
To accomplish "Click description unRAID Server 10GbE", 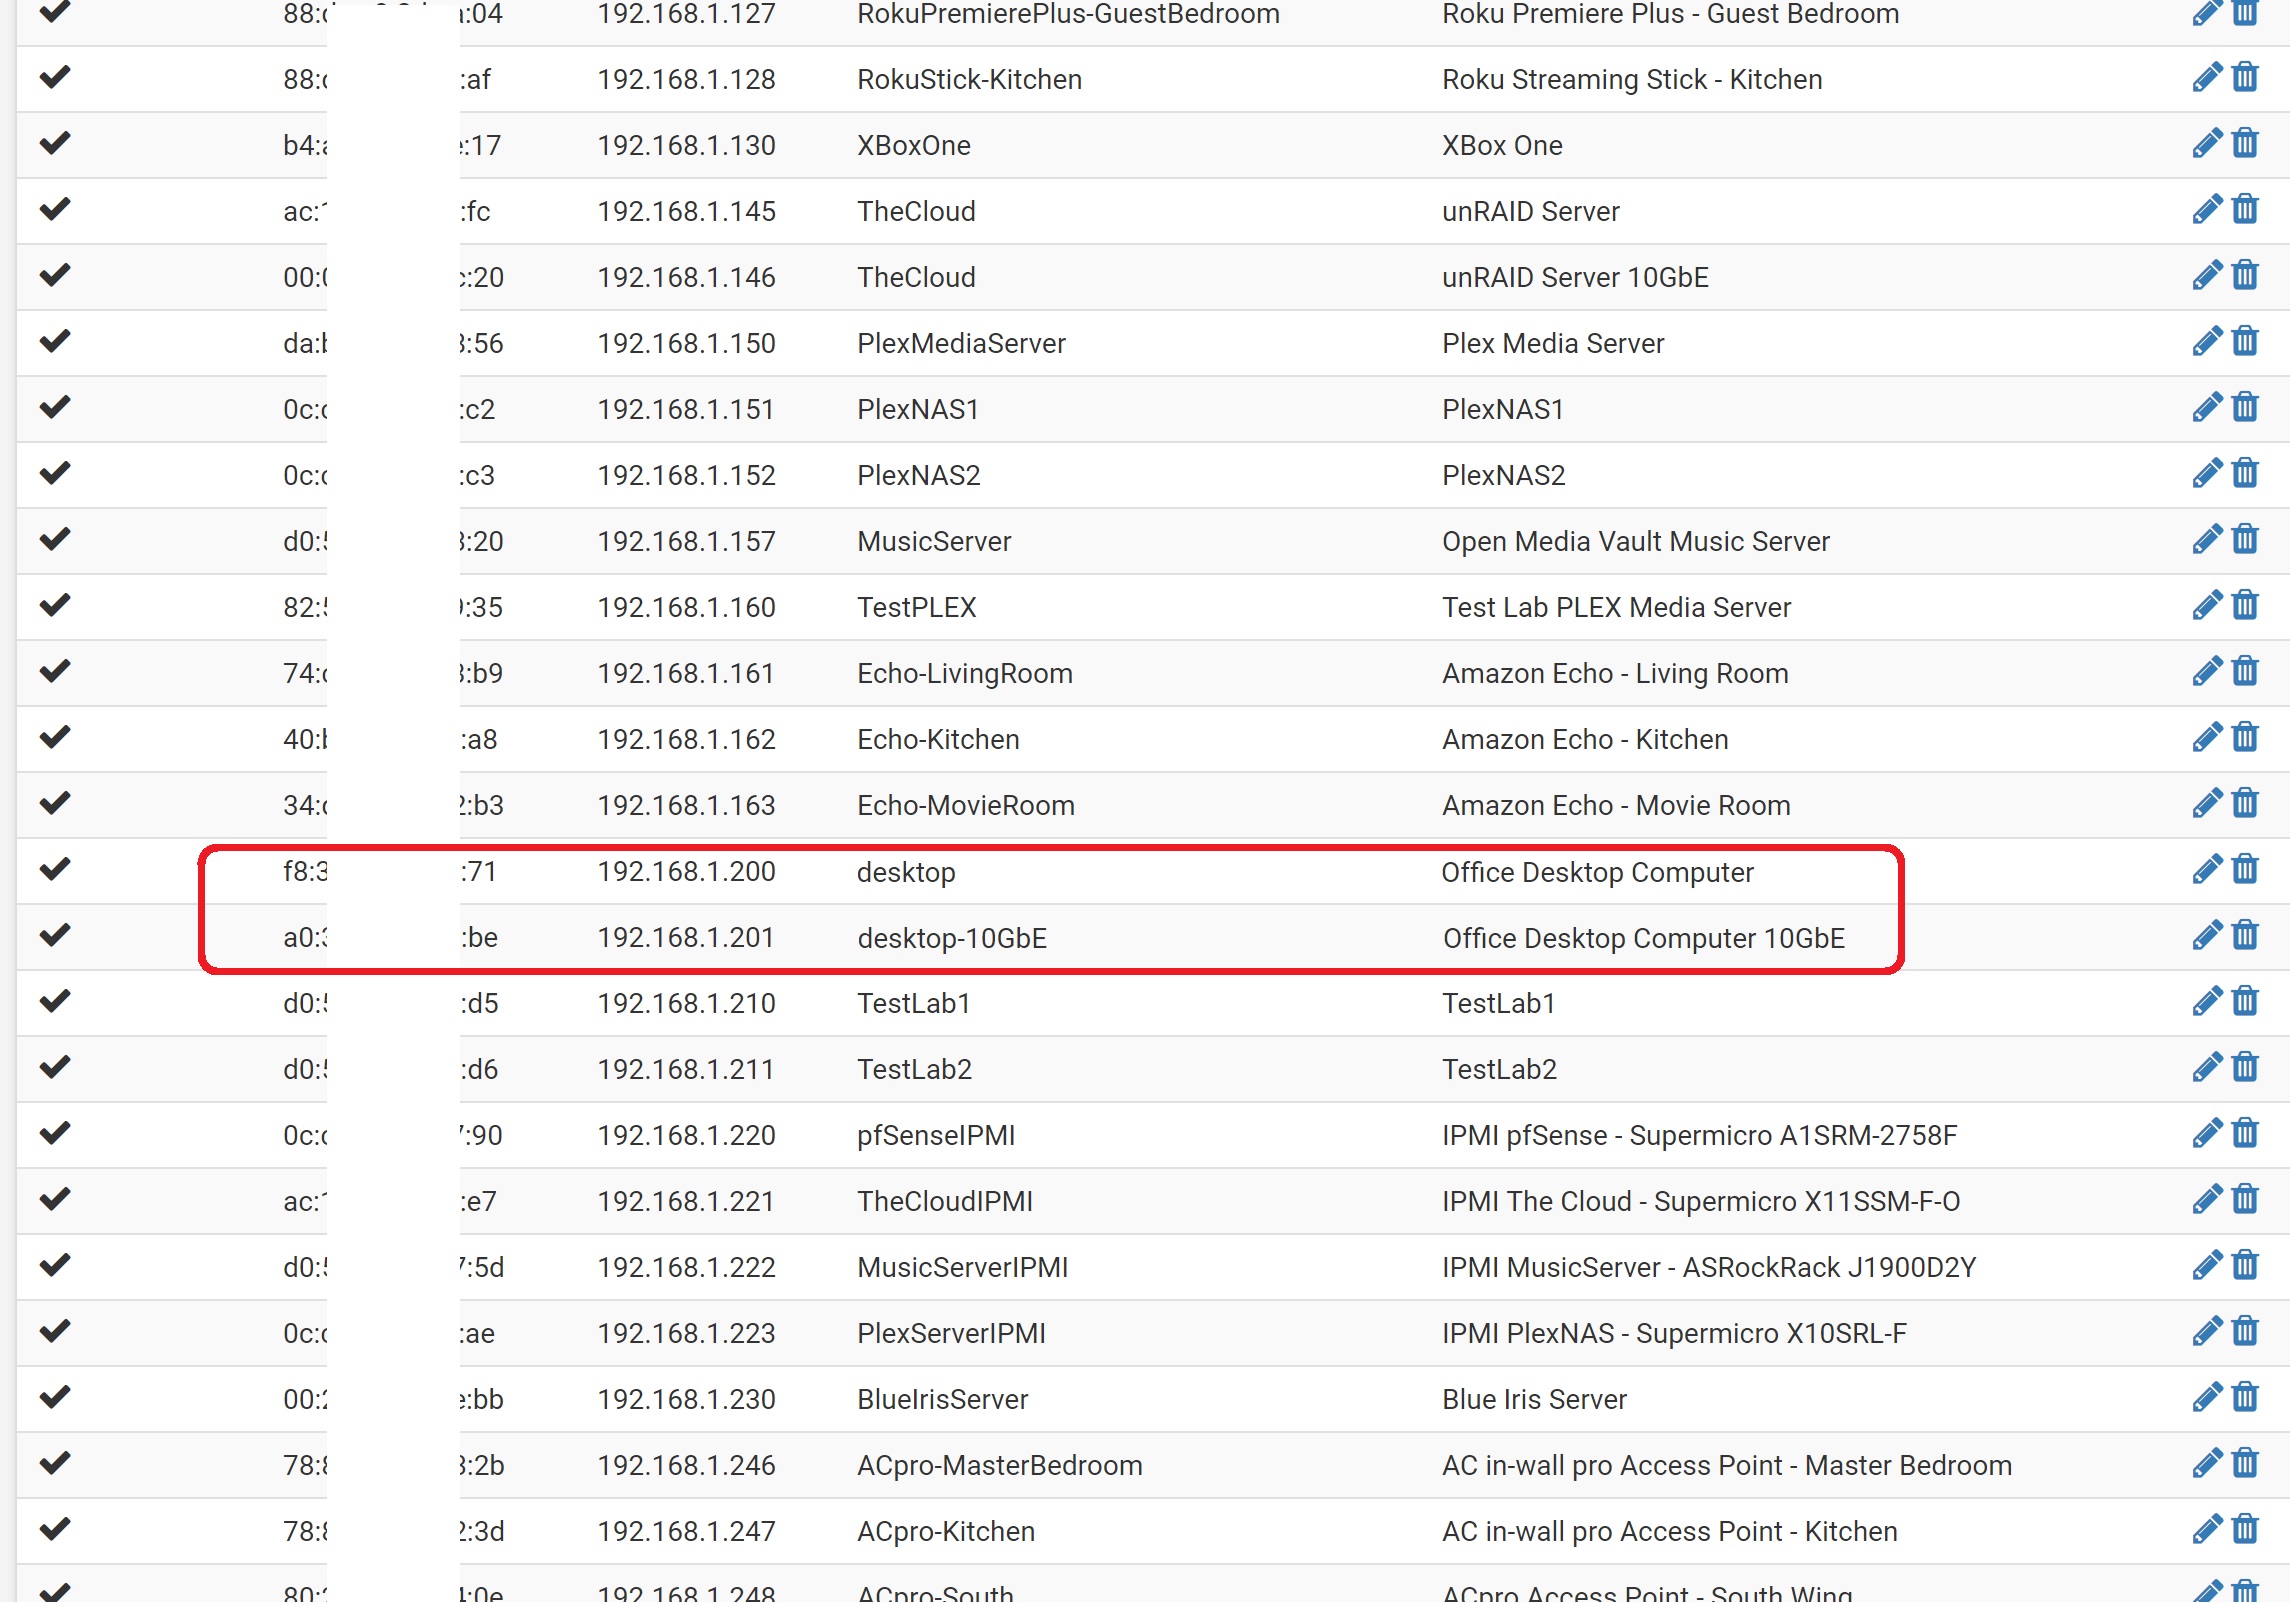I will 1575,278.
